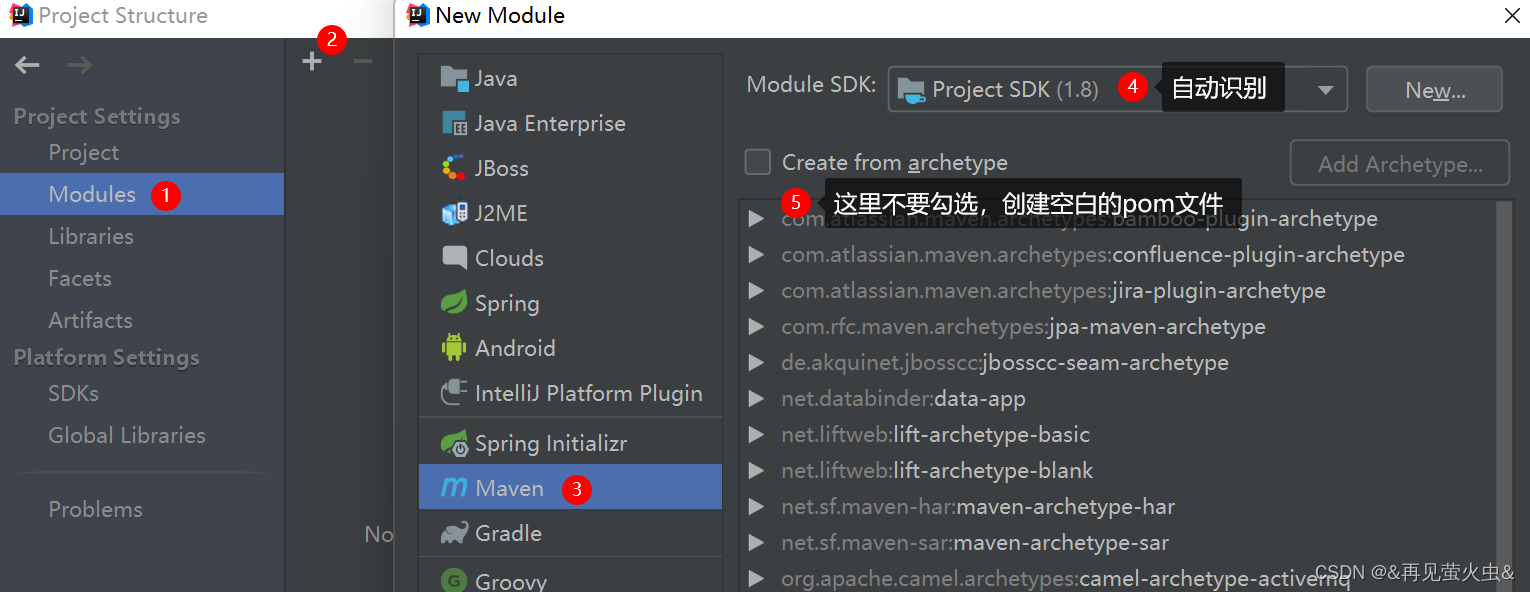Click the New... SDK button
The height and width of the screenshot is (592, 1530).
coord(1435,89)
